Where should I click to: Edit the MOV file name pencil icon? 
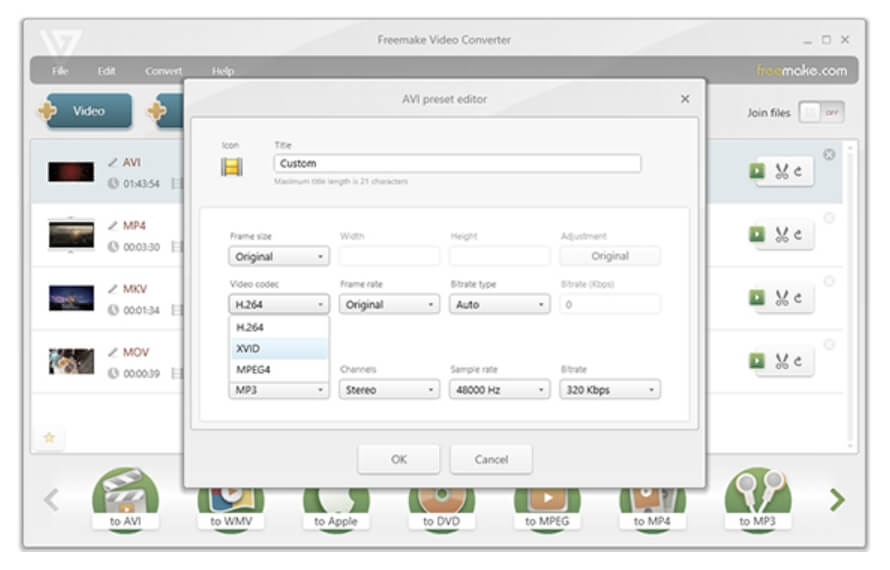pos(113,352)
